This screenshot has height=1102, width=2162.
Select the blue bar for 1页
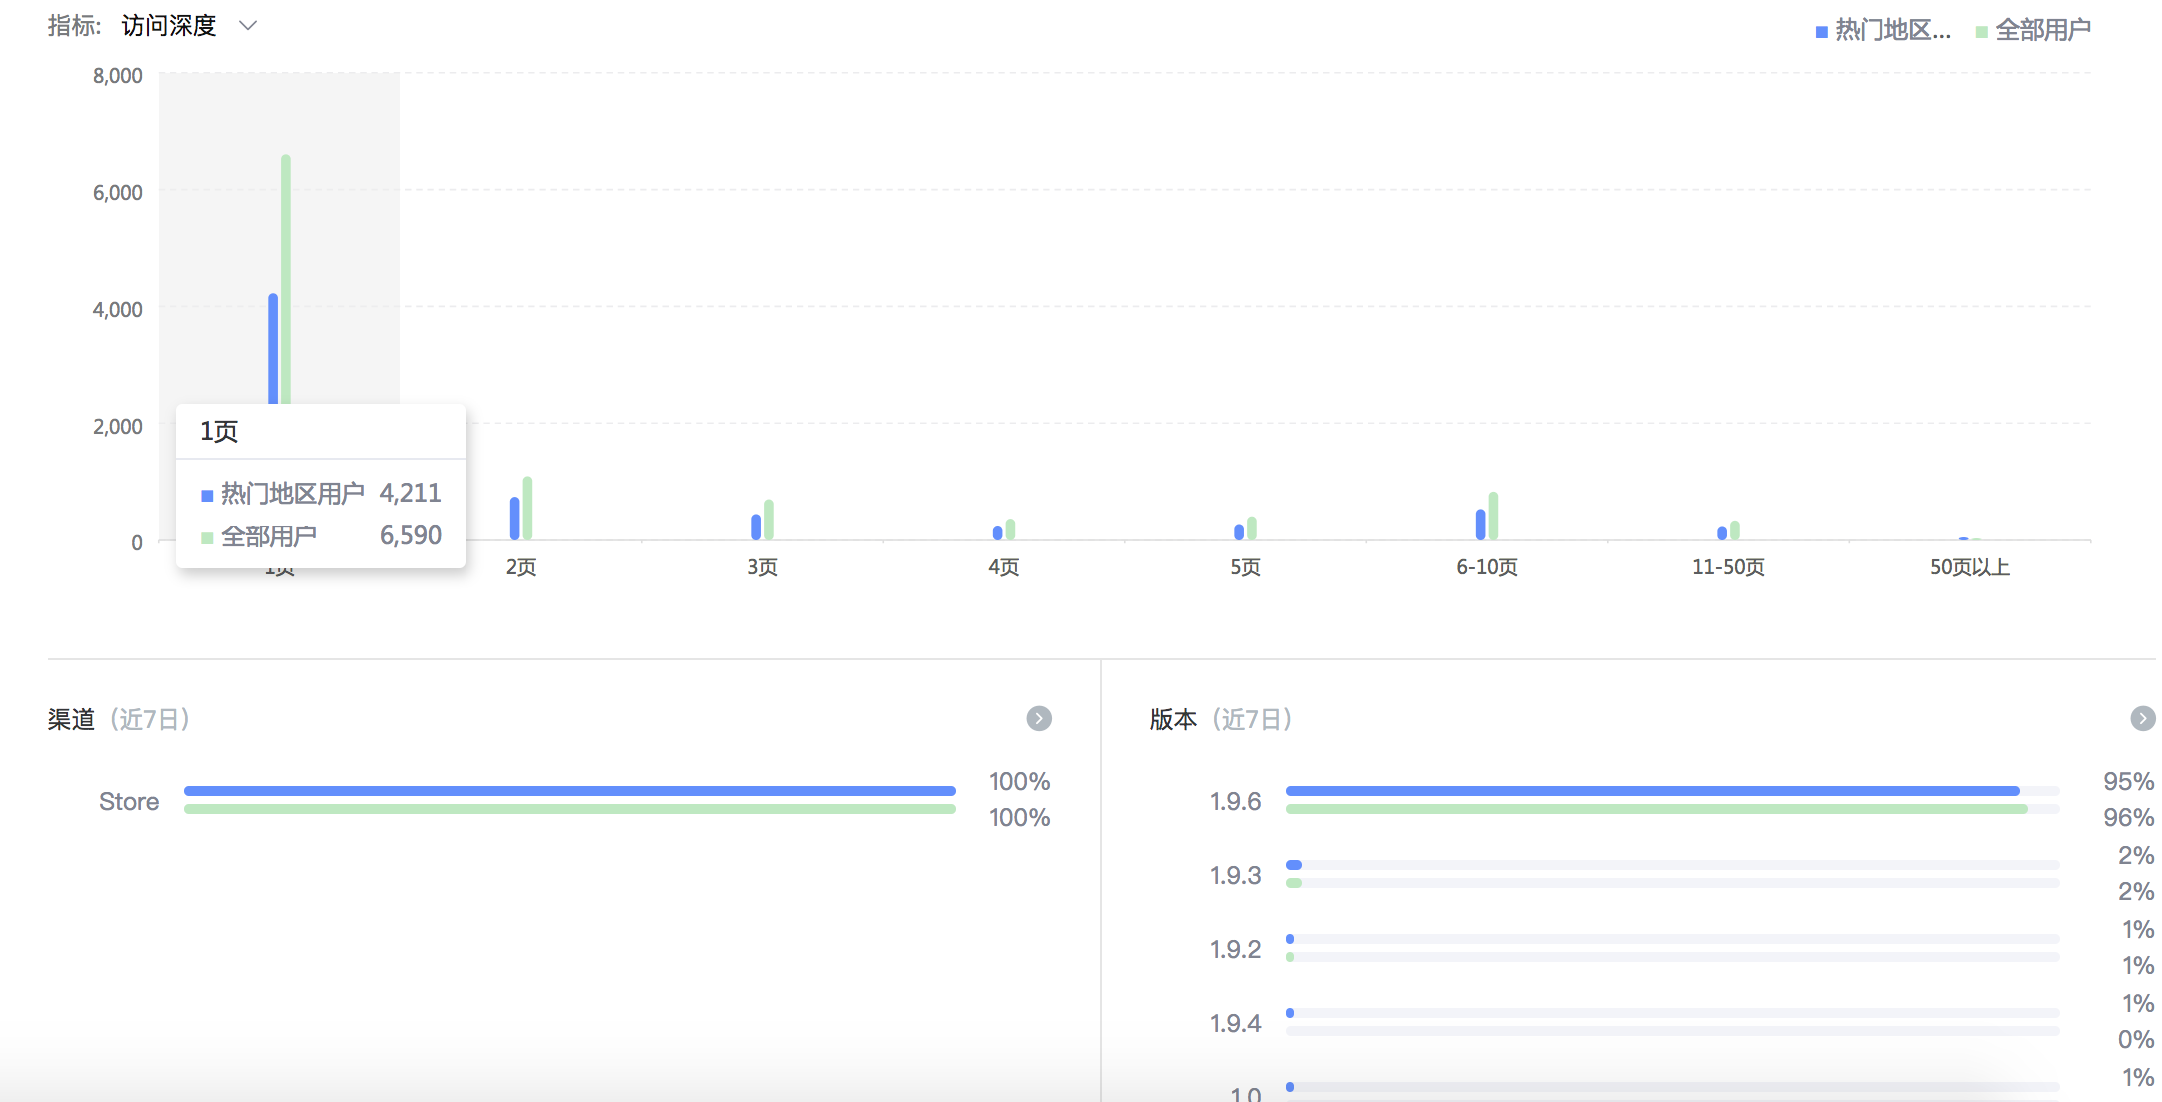[x=273, y=348]
